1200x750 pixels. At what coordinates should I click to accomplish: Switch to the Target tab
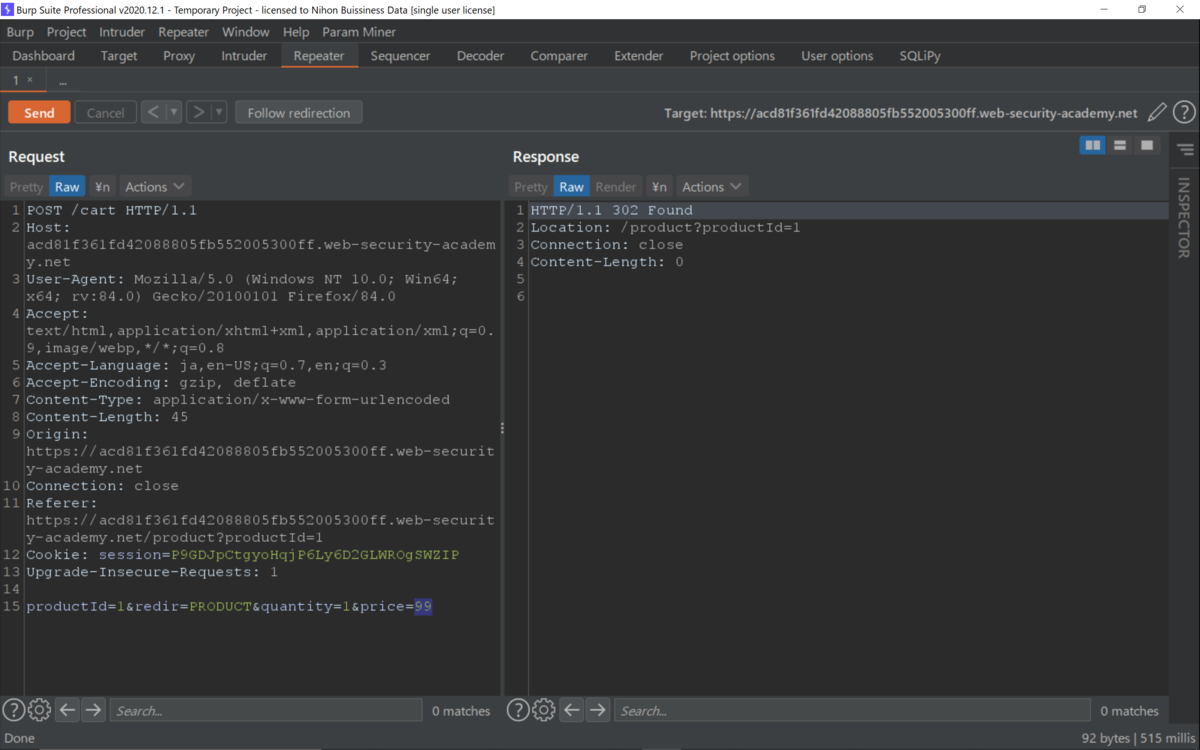119,56
